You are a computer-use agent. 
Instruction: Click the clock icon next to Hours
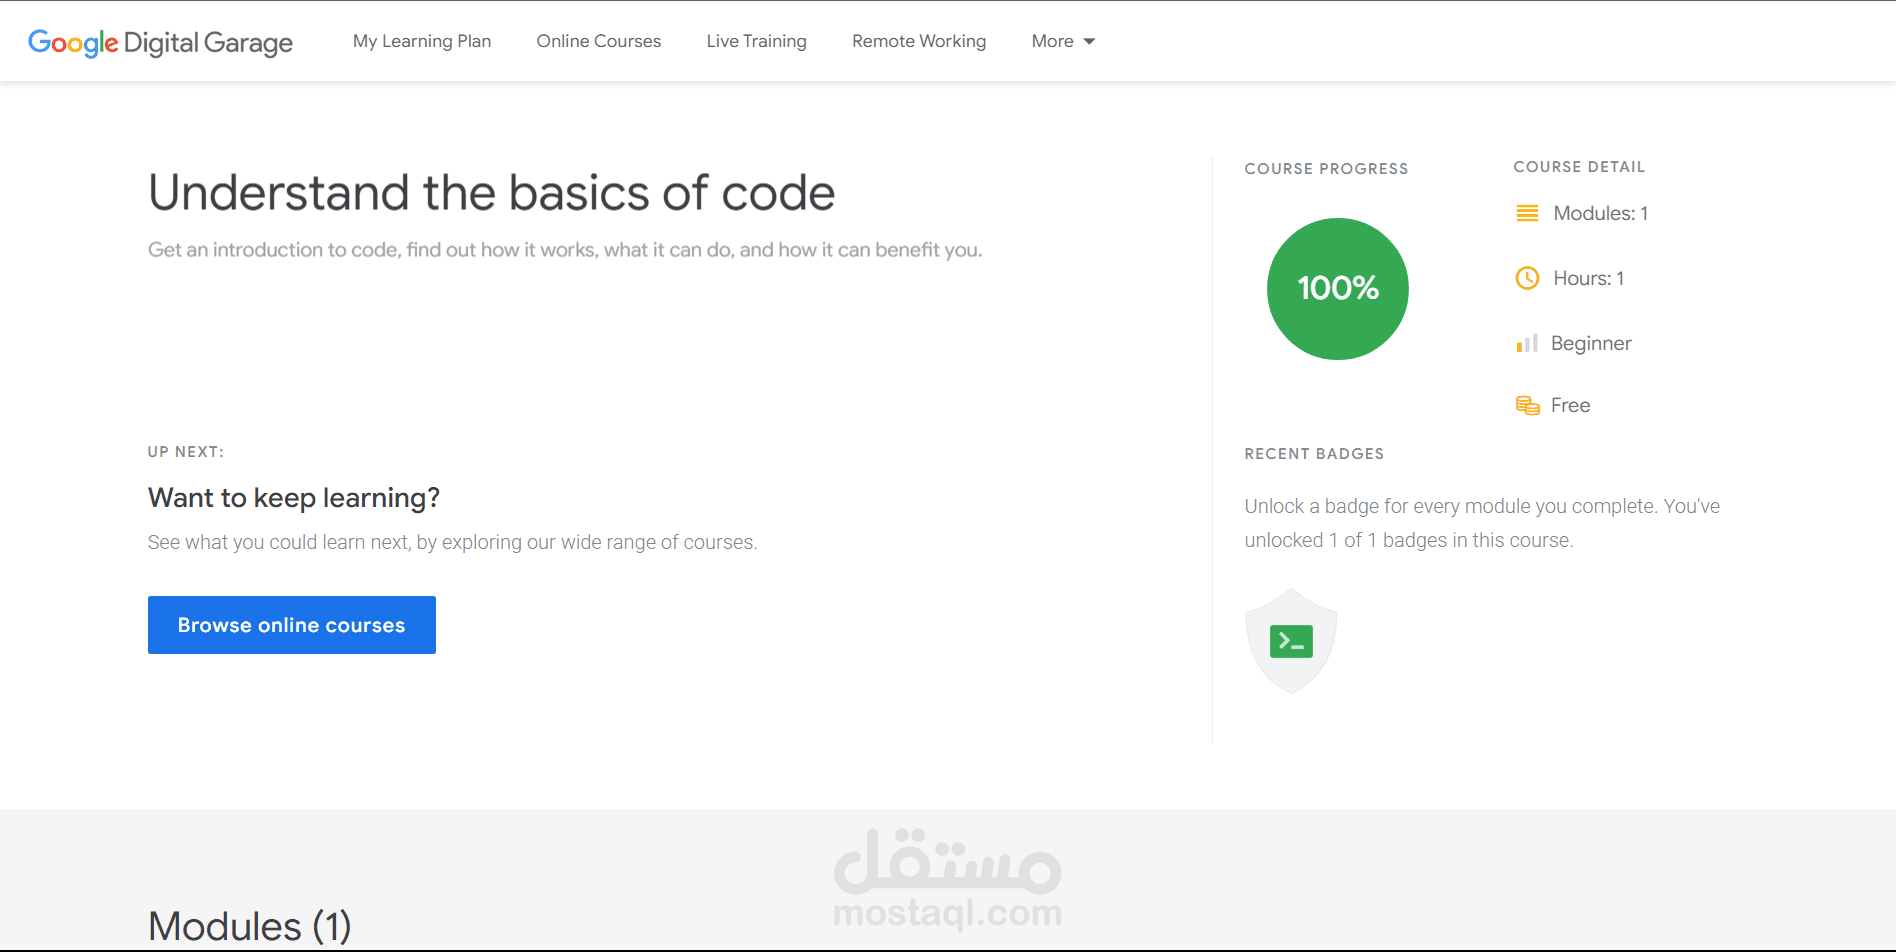[x=1527, y=278]
